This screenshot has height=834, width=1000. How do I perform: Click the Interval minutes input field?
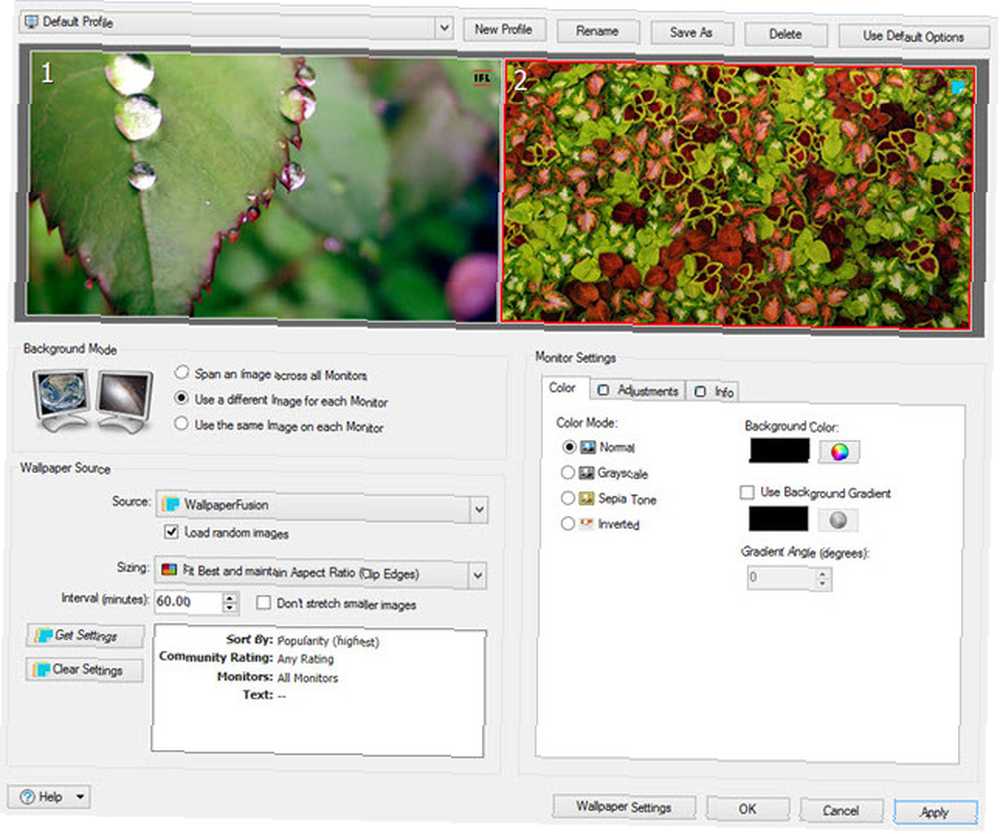tap(189, 602)
